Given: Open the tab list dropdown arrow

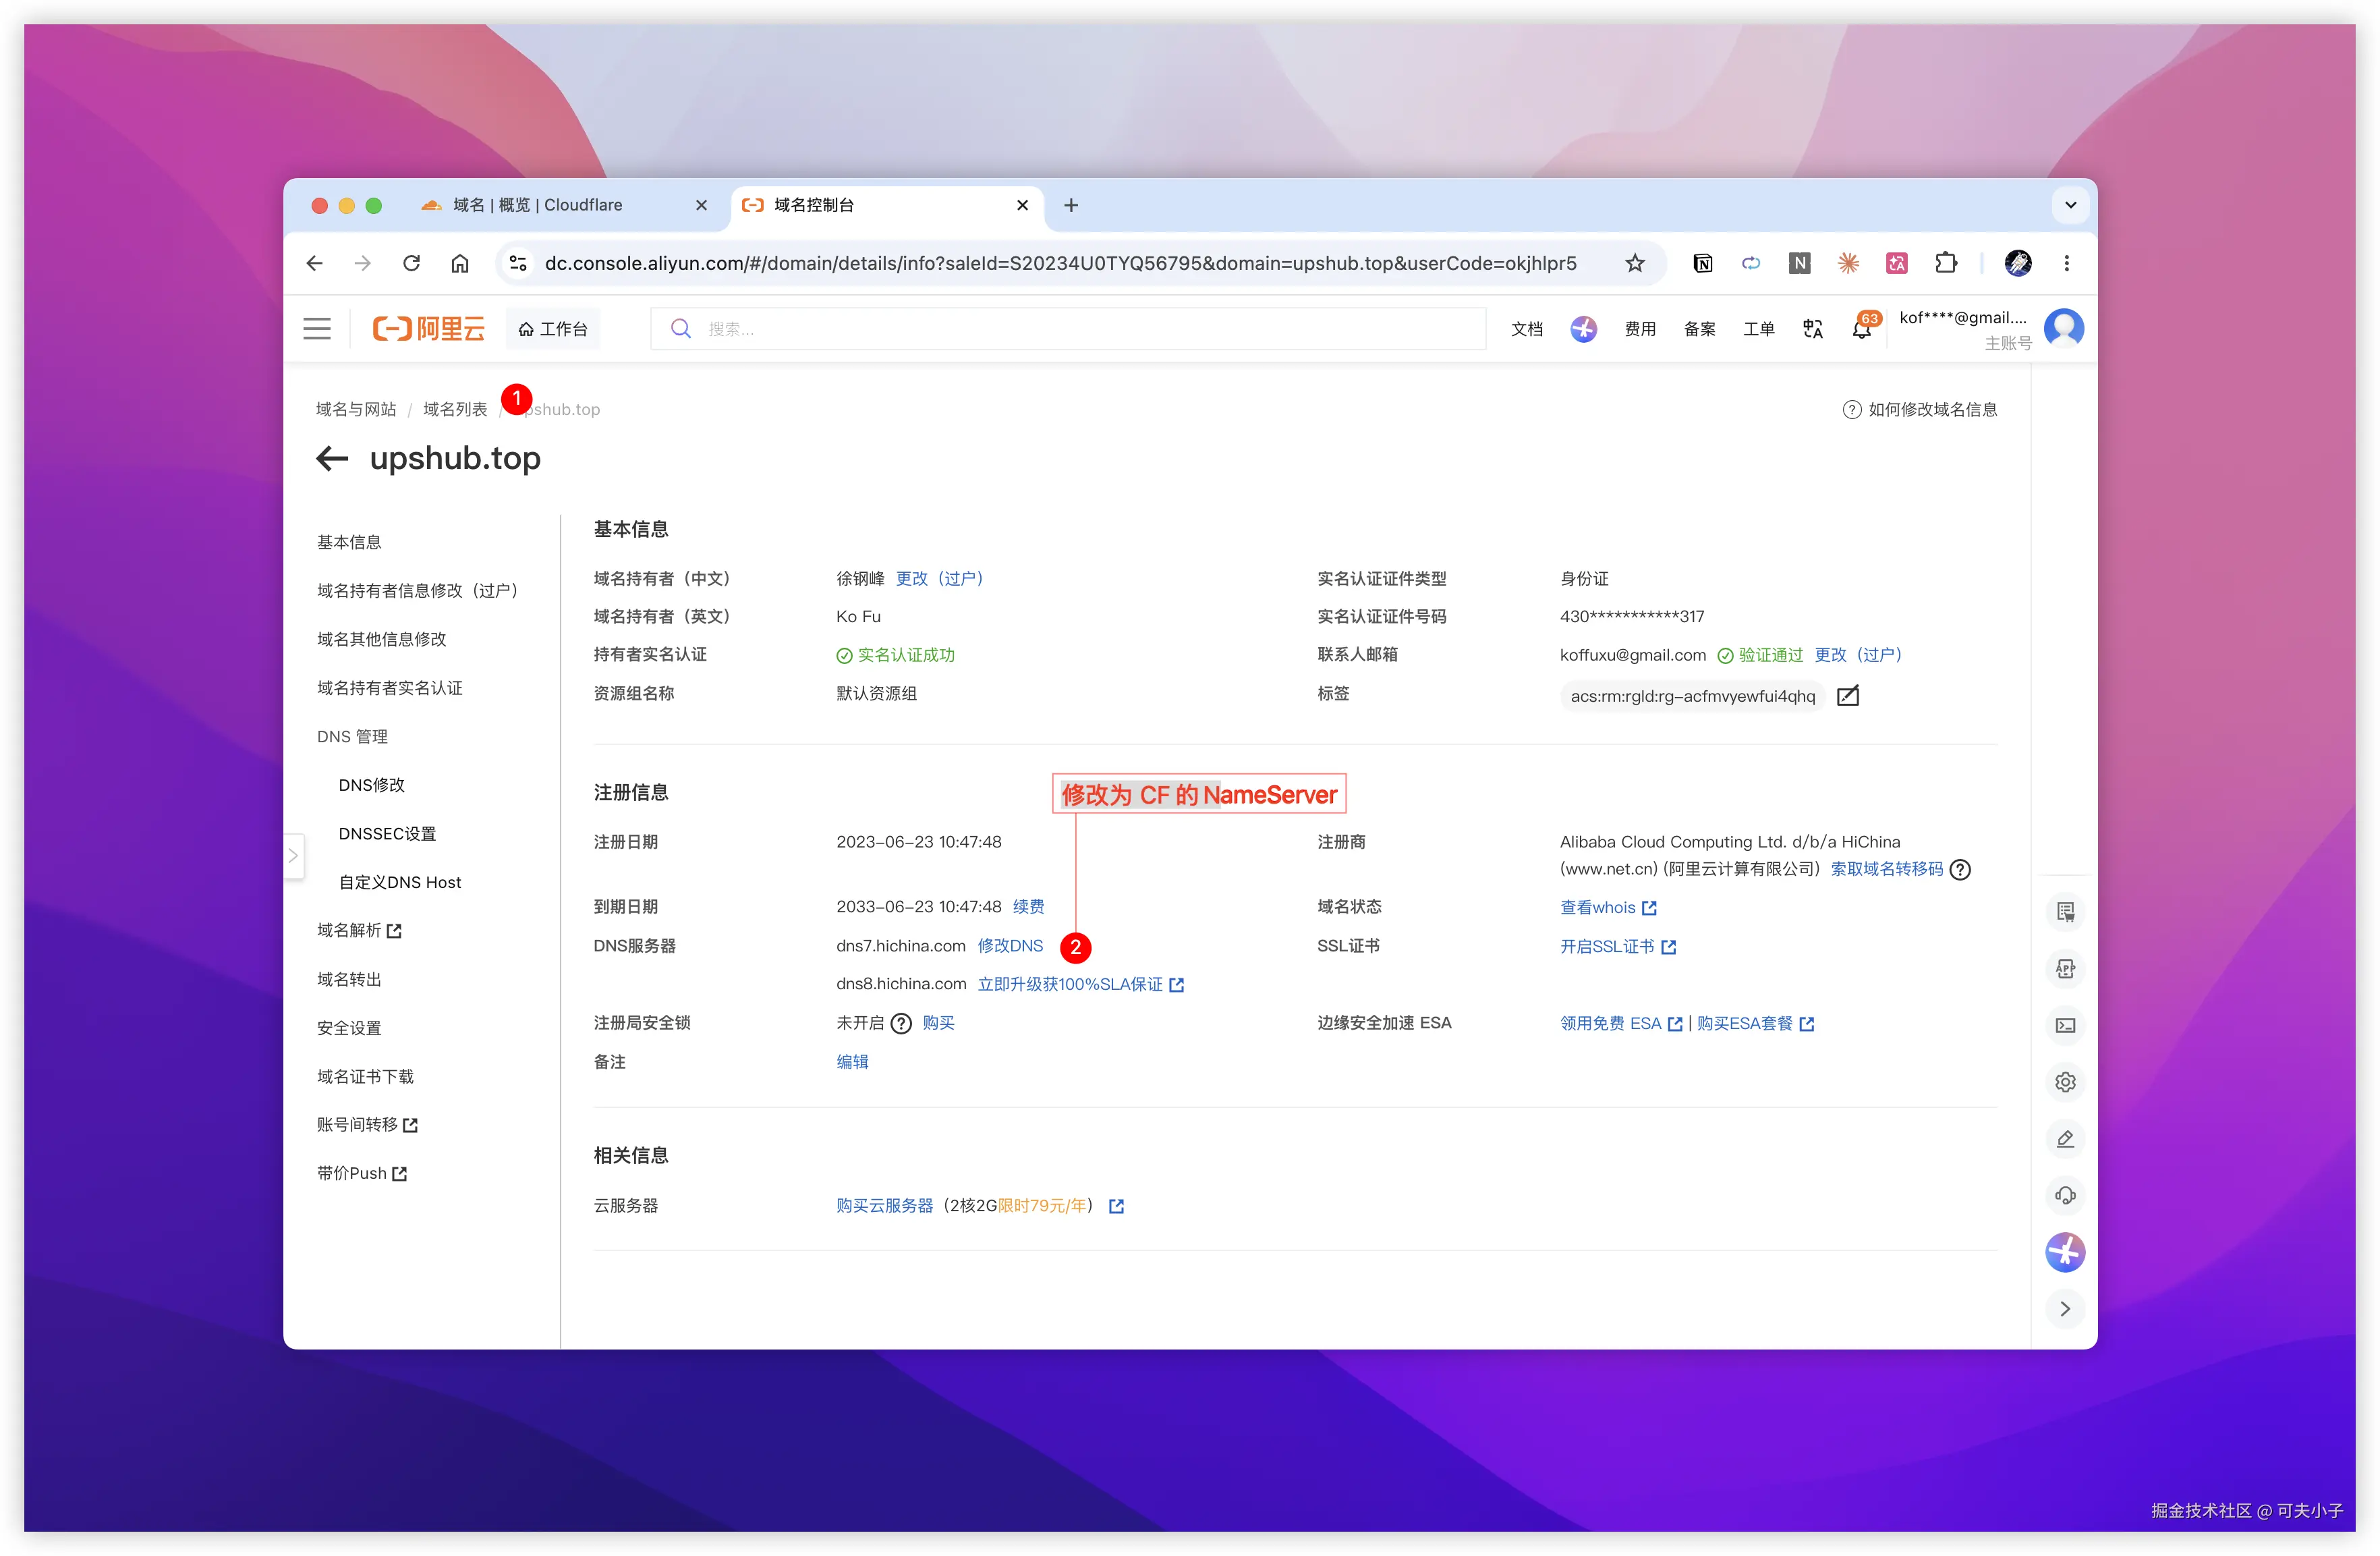Looking at the screenshot, I should coord(2070,205).
